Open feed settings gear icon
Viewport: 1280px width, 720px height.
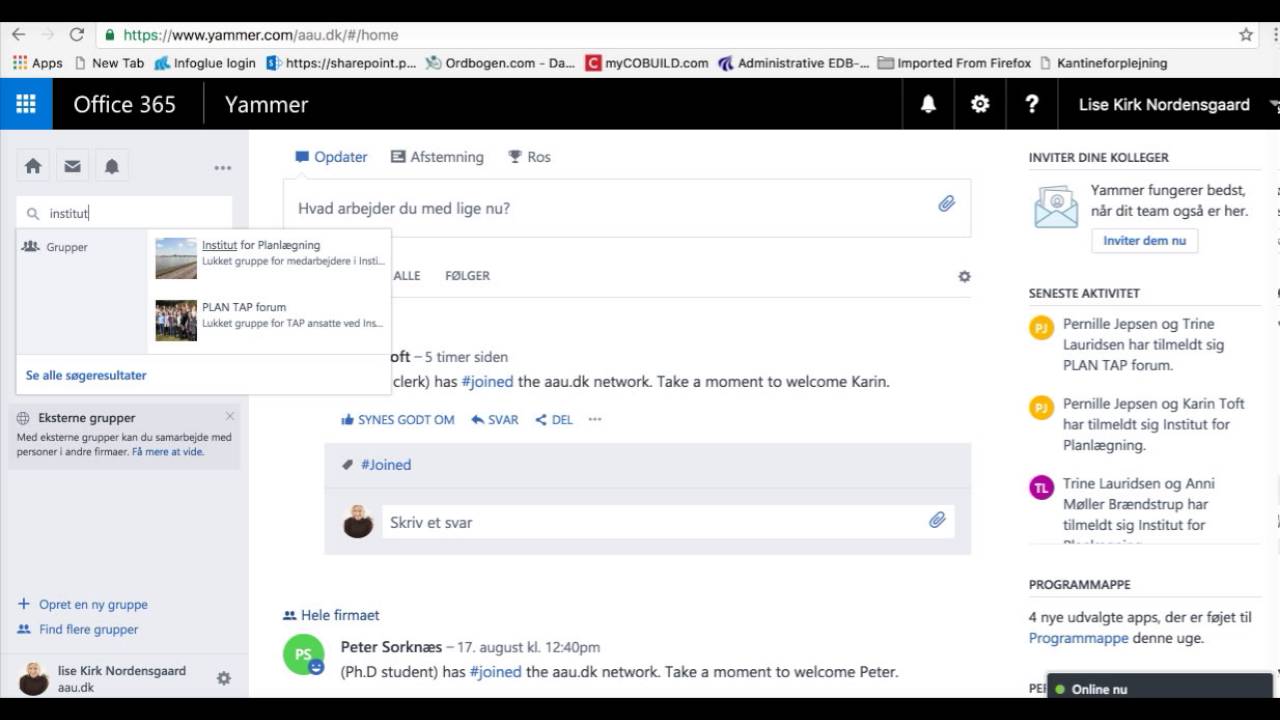point(964,276)
